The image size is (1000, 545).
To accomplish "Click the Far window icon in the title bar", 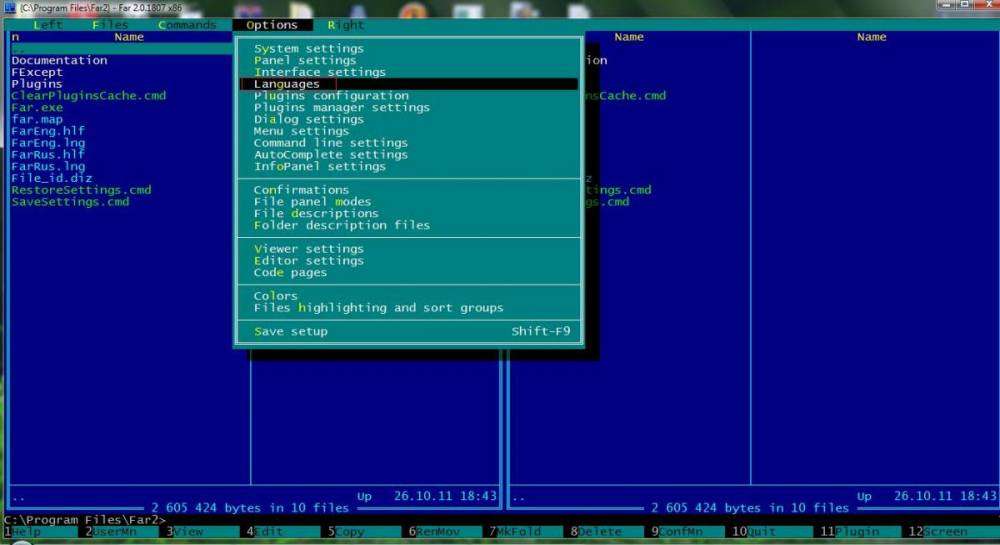I will pos(11,8).
